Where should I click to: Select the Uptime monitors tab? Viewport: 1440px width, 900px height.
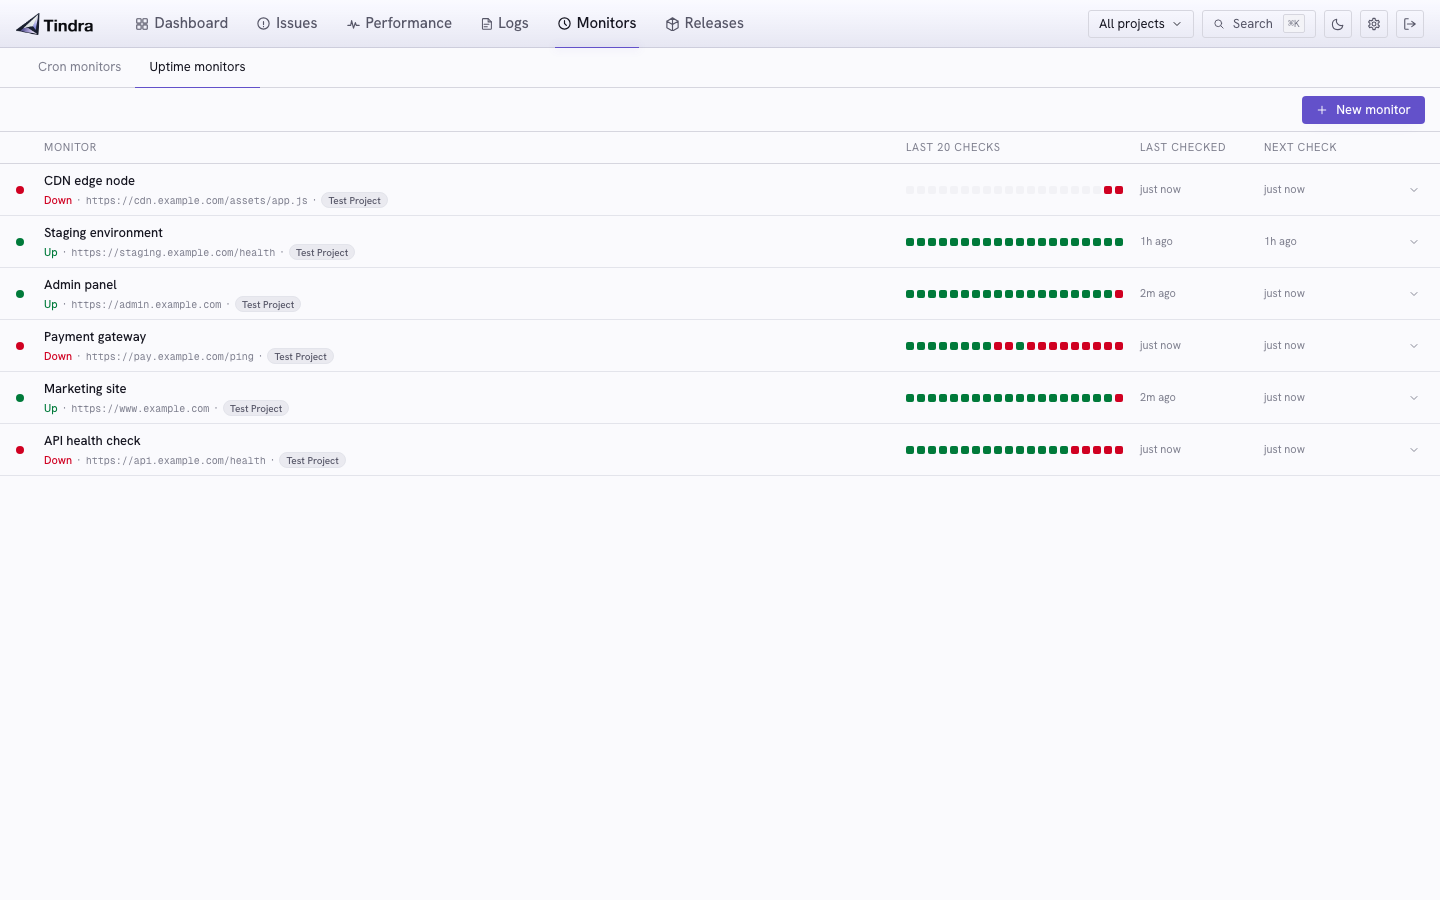(x=197, y=67)
